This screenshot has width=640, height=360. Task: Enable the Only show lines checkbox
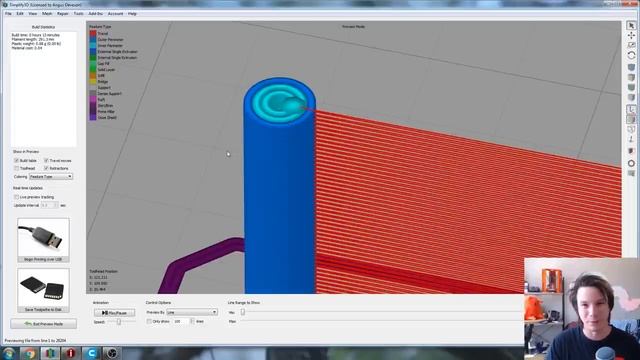(149, 322)
